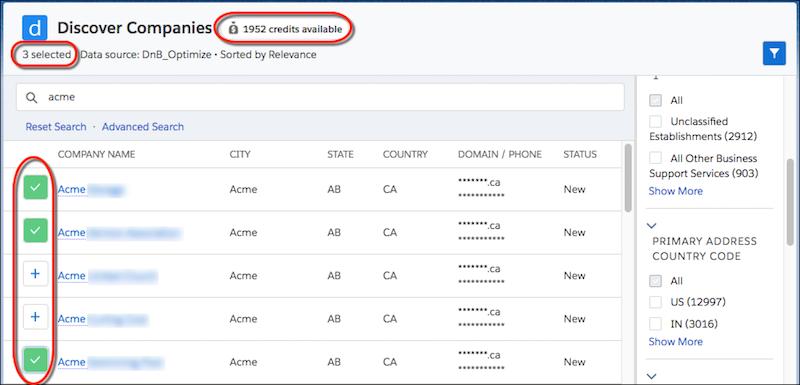Check All under Primary Address Country Code
The height and width of the screenshot is (385, 800).
656,281
